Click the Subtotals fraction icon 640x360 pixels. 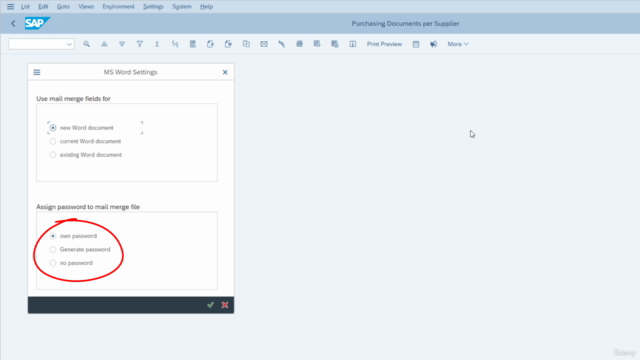(175, 44)
